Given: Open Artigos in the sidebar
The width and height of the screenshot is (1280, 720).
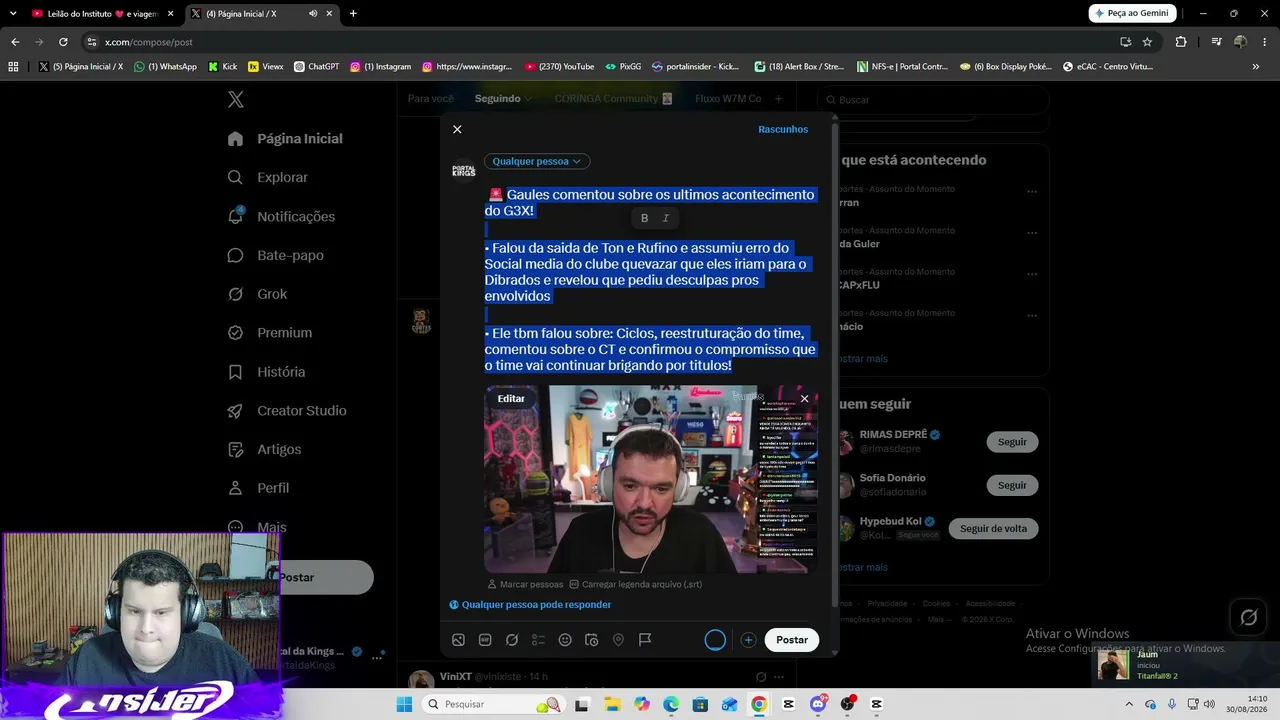Looking at the screenshot, I should pyautogui.click(x=265, y=450).
